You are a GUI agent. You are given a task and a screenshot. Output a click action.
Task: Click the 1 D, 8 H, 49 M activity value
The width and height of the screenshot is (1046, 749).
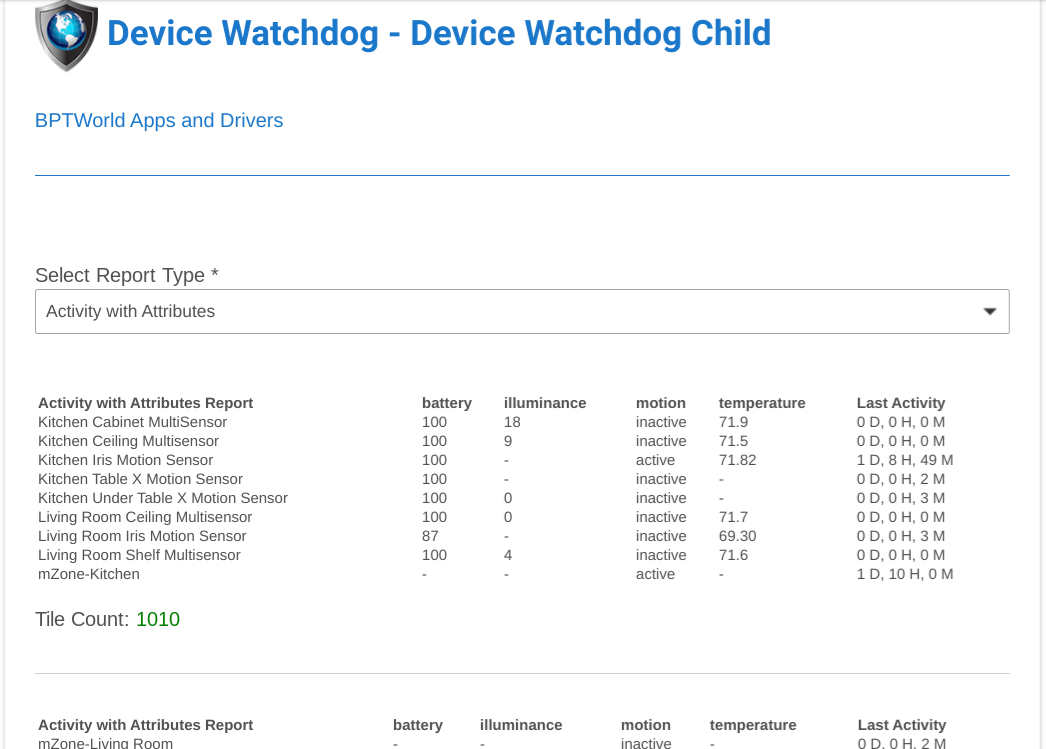point(905,460)
